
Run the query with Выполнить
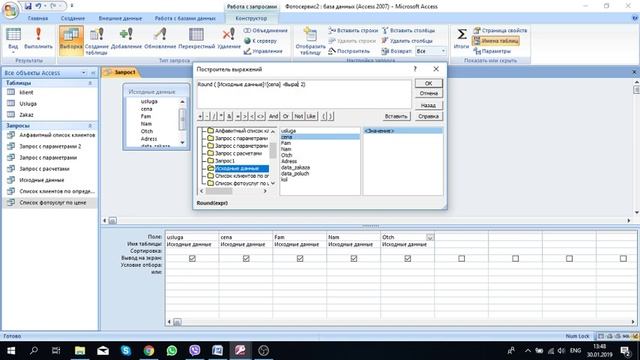coord(38,39)
